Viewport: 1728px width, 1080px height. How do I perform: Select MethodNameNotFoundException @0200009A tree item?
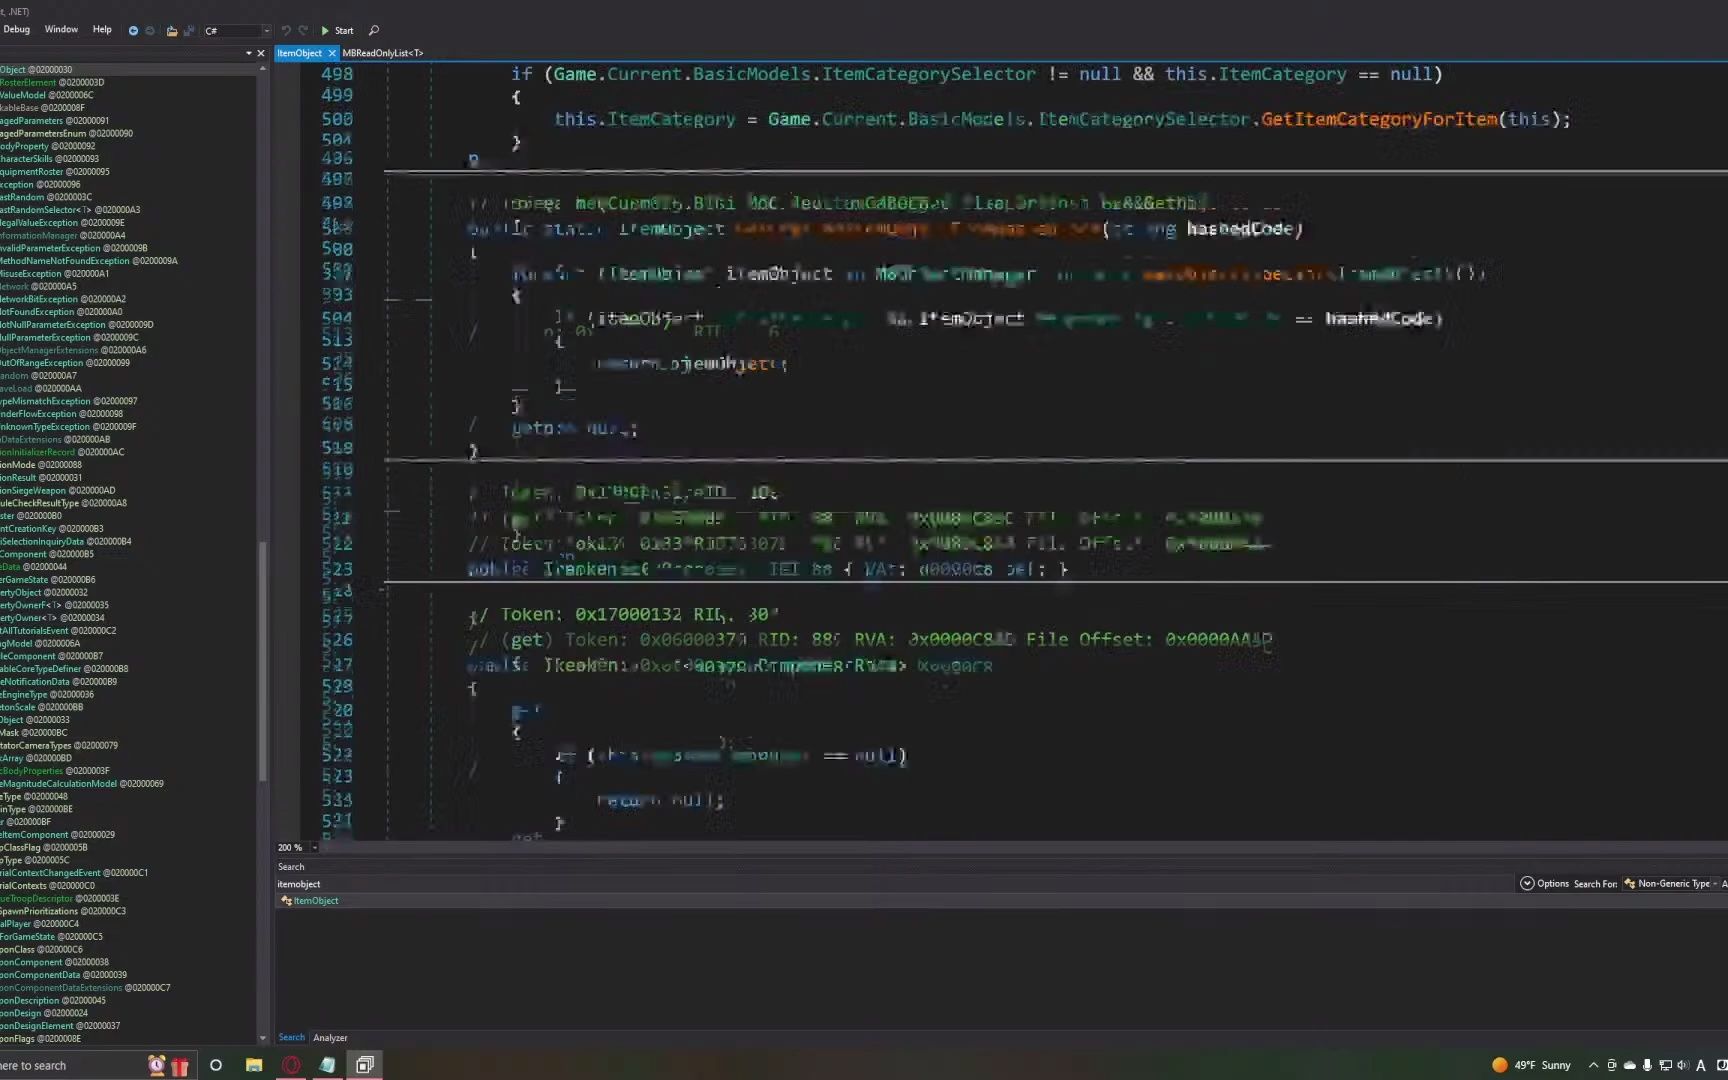pyautogui.click(x=88, y=261)
